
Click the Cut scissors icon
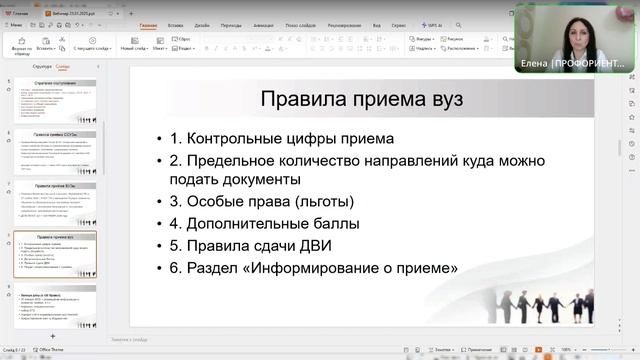(x=62, y=39)
